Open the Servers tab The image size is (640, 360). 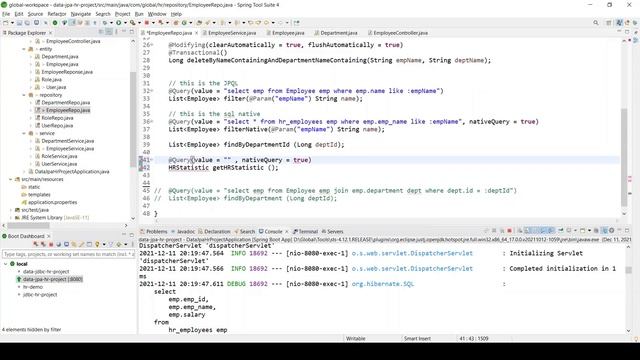pos(335,231)
